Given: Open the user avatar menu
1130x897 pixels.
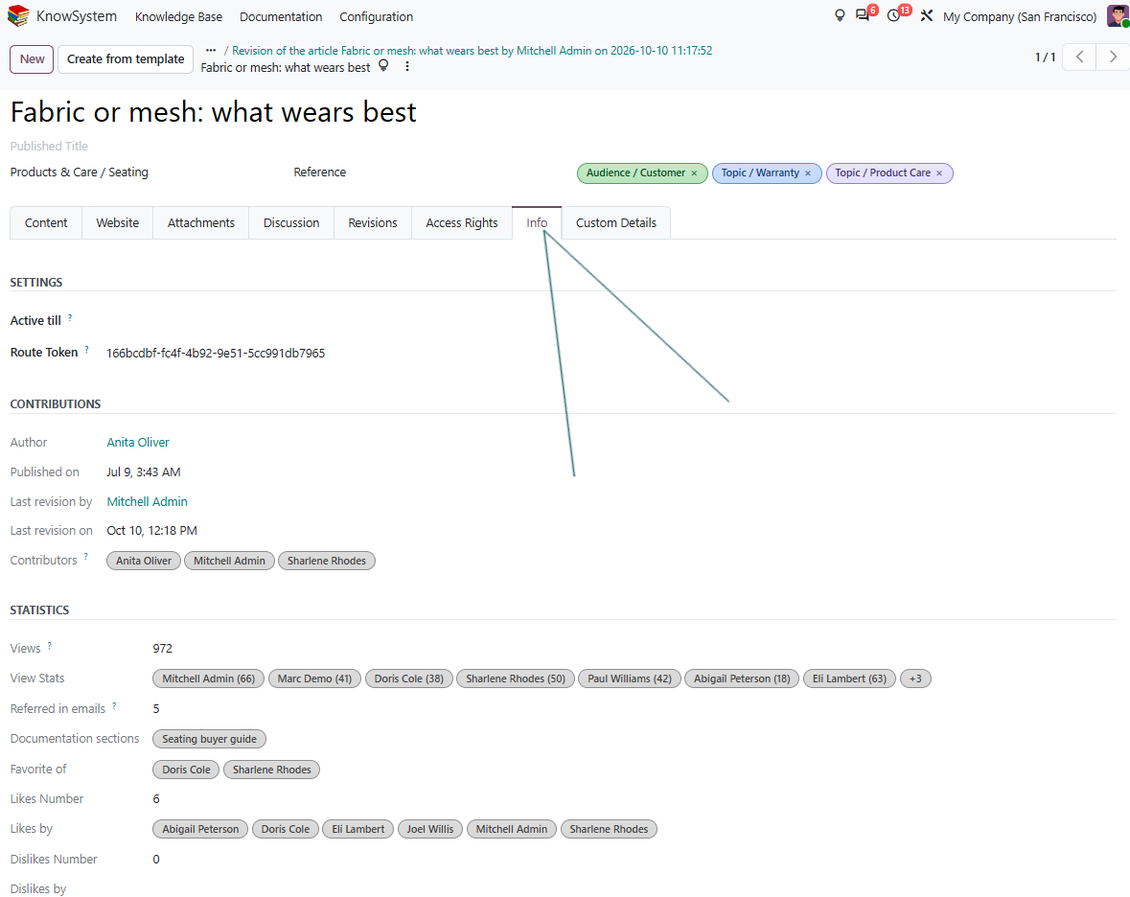Looking at the screenshot, I should tap(1118, 16).
